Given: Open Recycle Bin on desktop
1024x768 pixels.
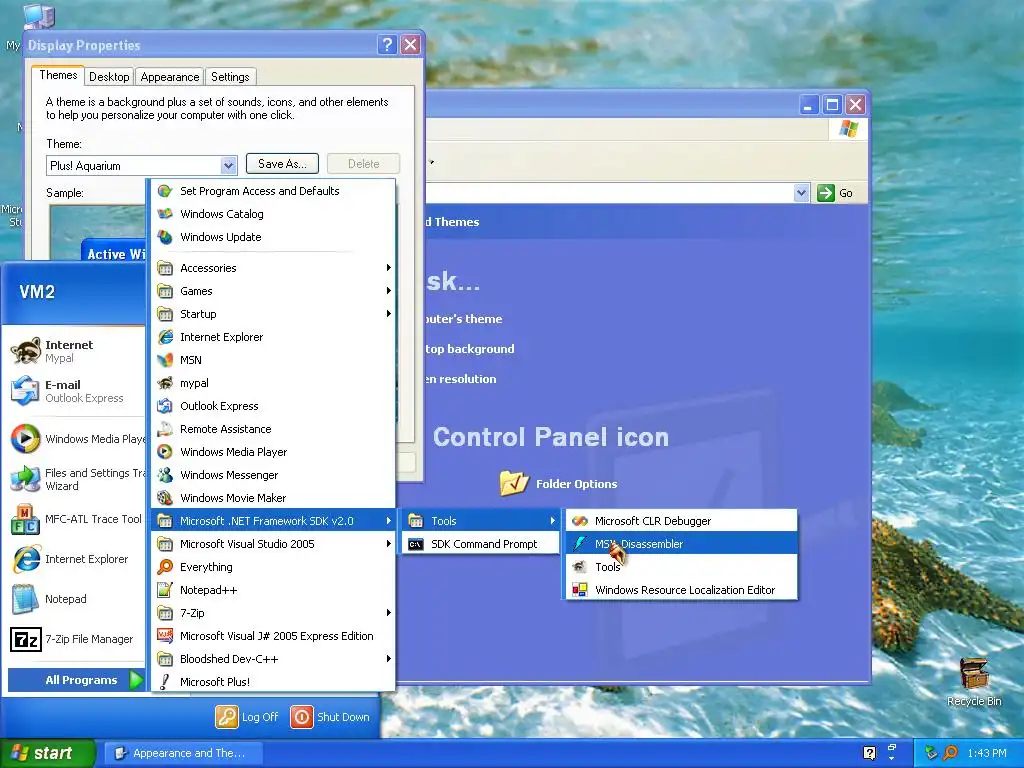Looking at the screenshot, I should coord(974,682).
